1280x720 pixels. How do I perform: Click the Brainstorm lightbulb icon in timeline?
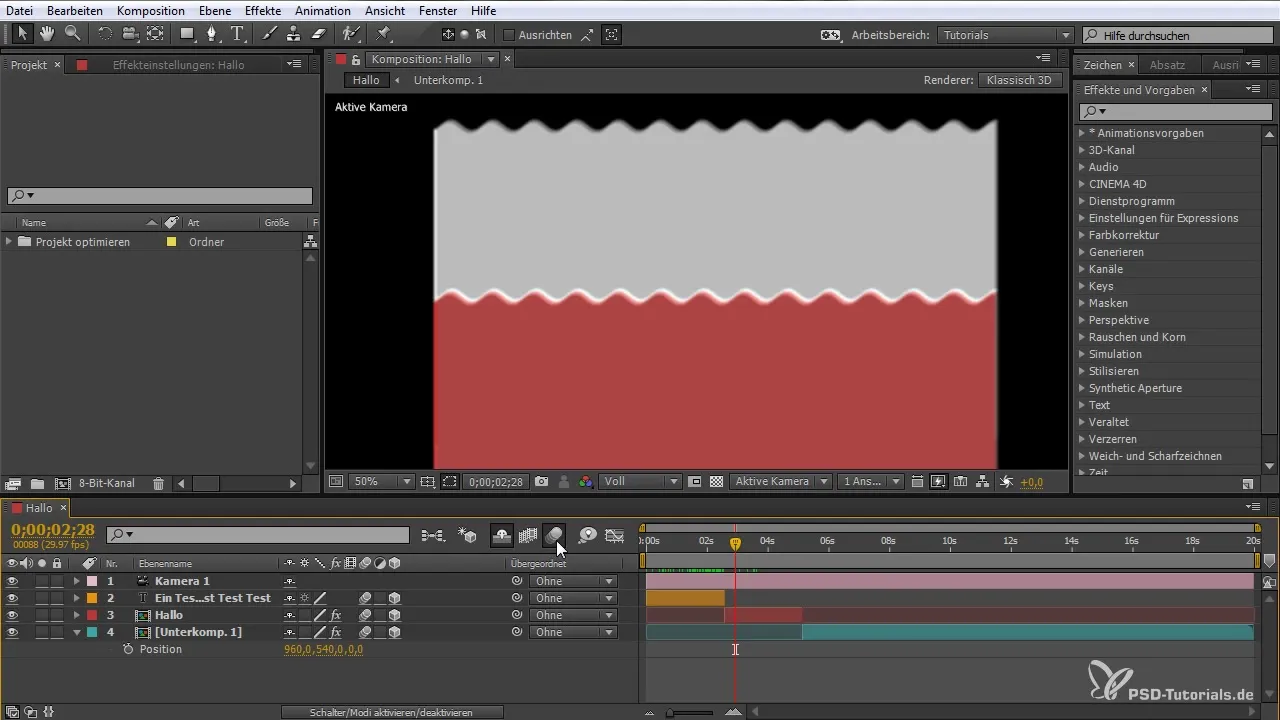click(x=587, y=536)
